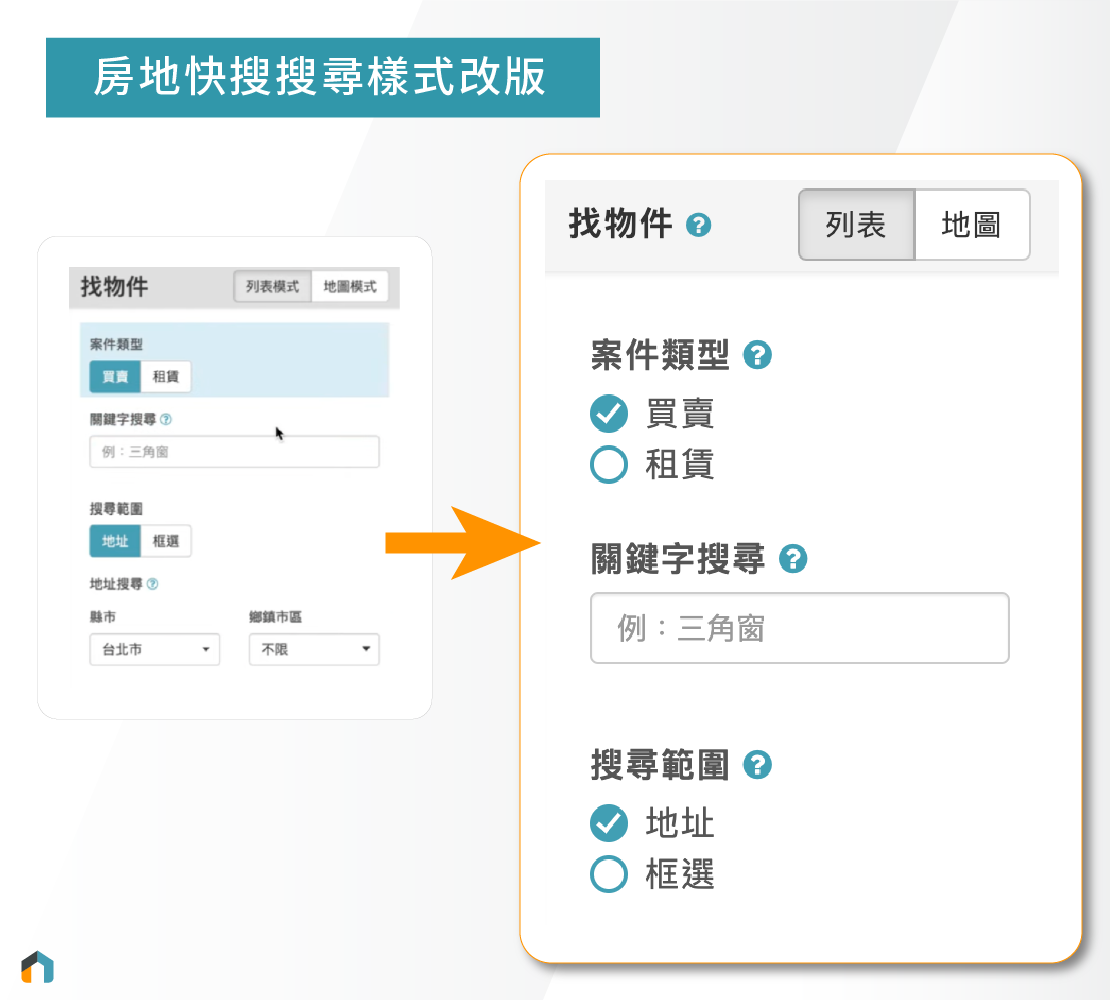This screenshot has height=1000, width=1110.
Task: Toggle 地址 button in old search range
Action: (x=115, y=541)
